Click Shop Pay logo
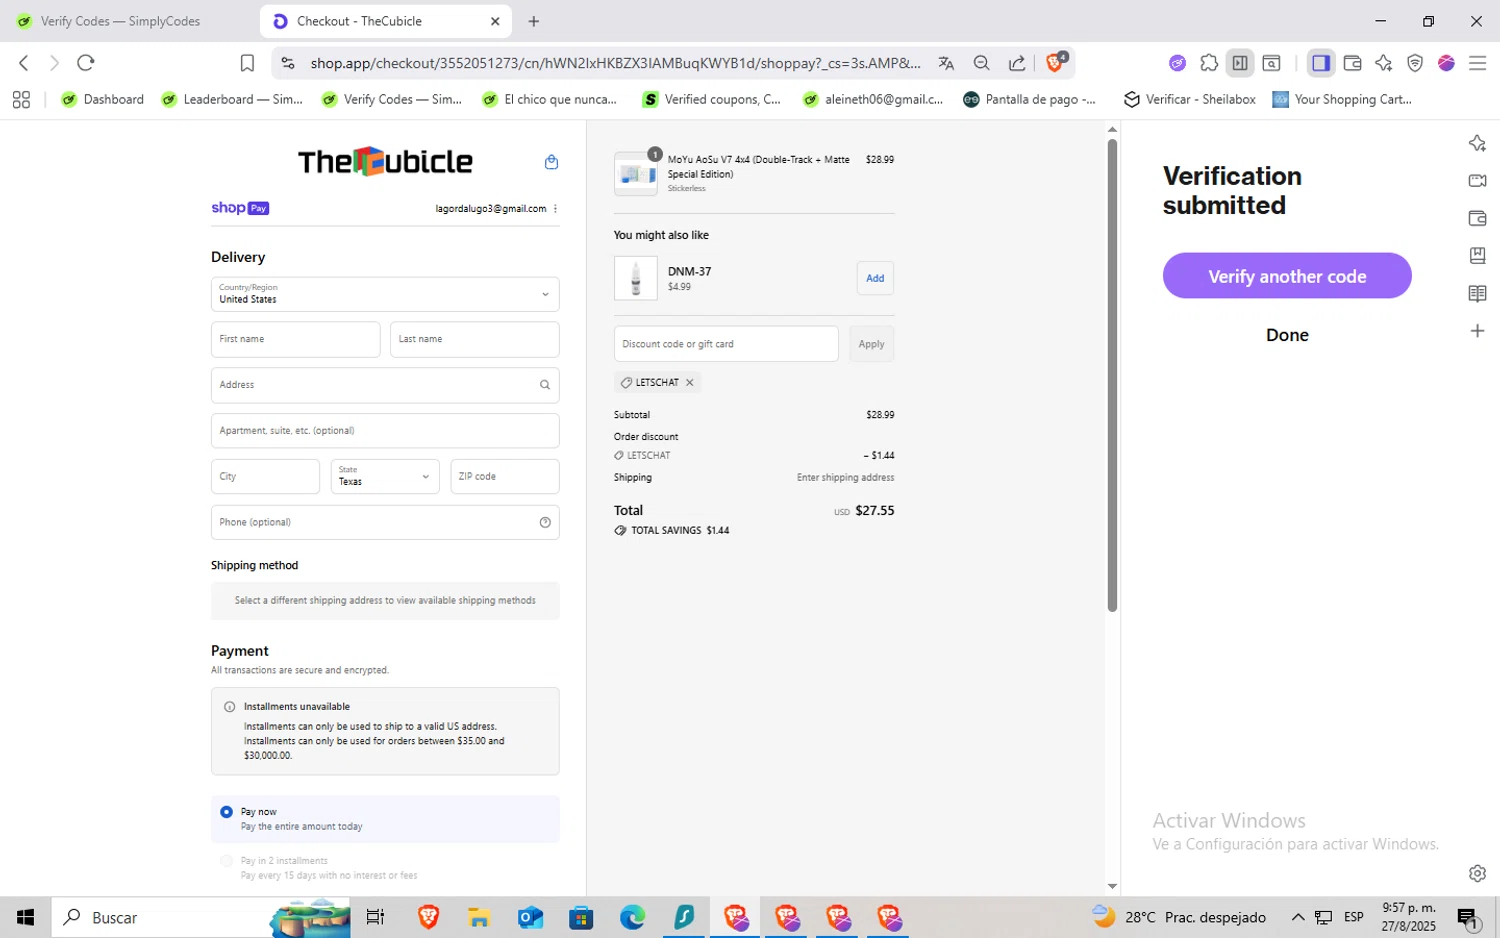This screenshot has width=1500, height=938. click(x=240, y=208)
